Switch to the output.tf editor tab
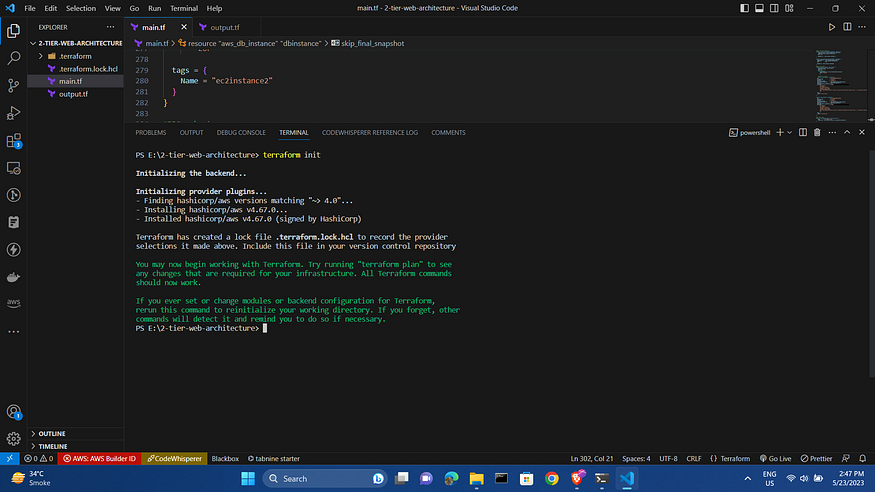The width and height of the screenshot is (875, 492). (x=224, y=27)
